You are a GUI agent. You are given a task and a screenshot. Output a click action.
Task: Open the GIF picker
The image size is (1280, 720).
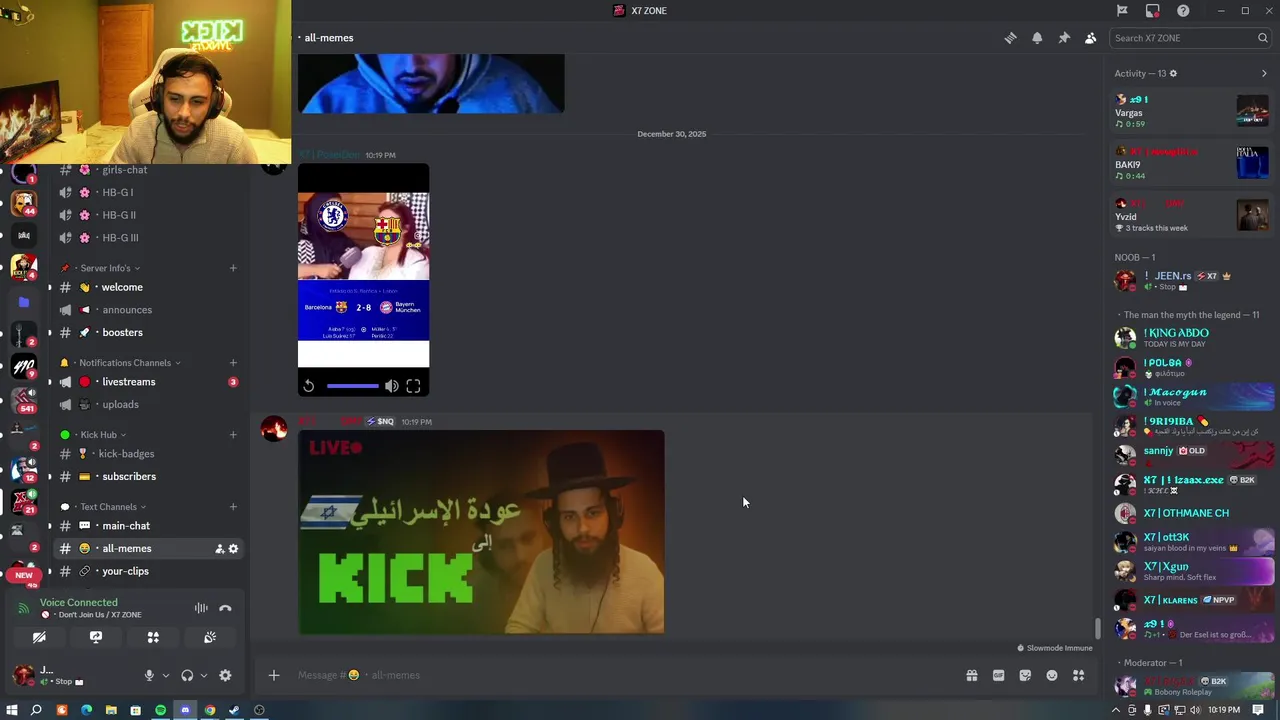[998, 676]
